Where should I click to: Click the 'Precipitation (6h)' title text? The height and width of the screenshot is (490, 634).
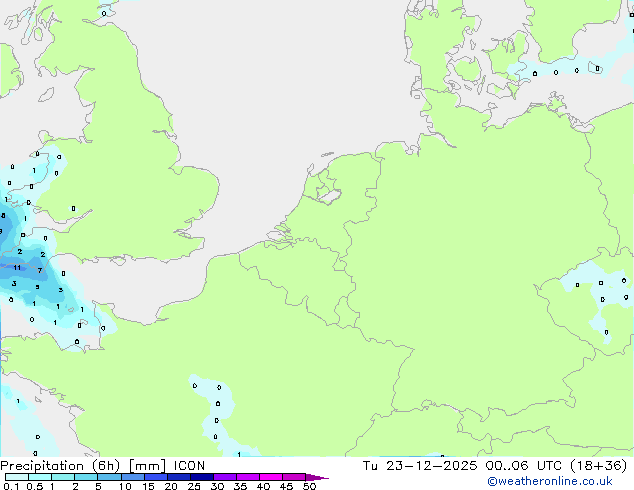[60, 466]
